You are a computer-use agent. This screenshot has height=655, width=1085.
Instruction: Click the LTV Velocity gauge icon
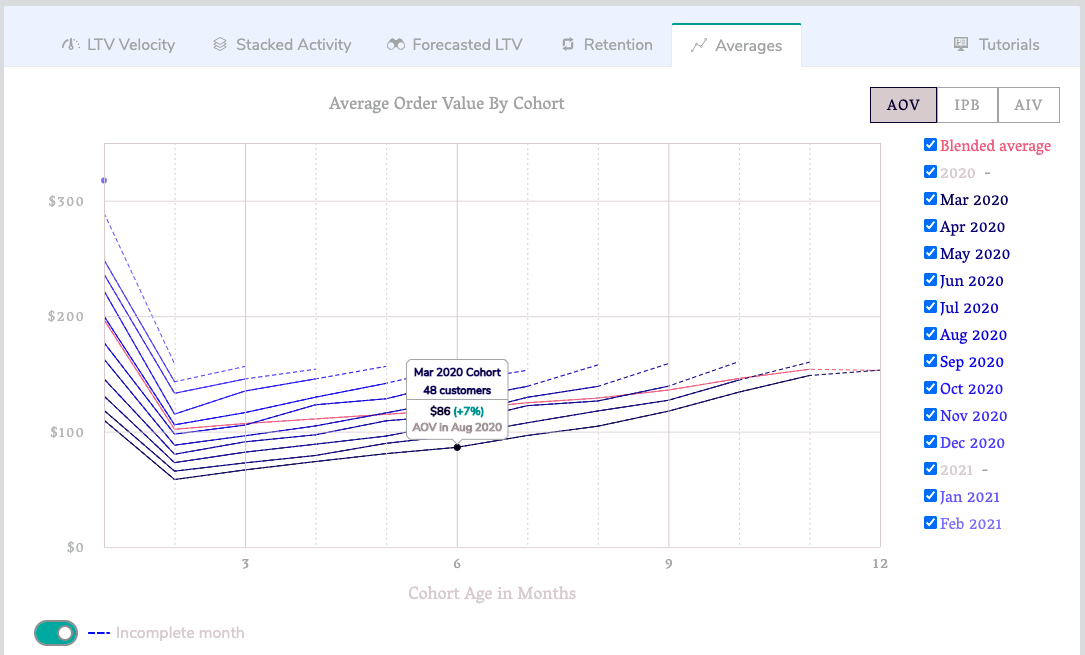71,44
